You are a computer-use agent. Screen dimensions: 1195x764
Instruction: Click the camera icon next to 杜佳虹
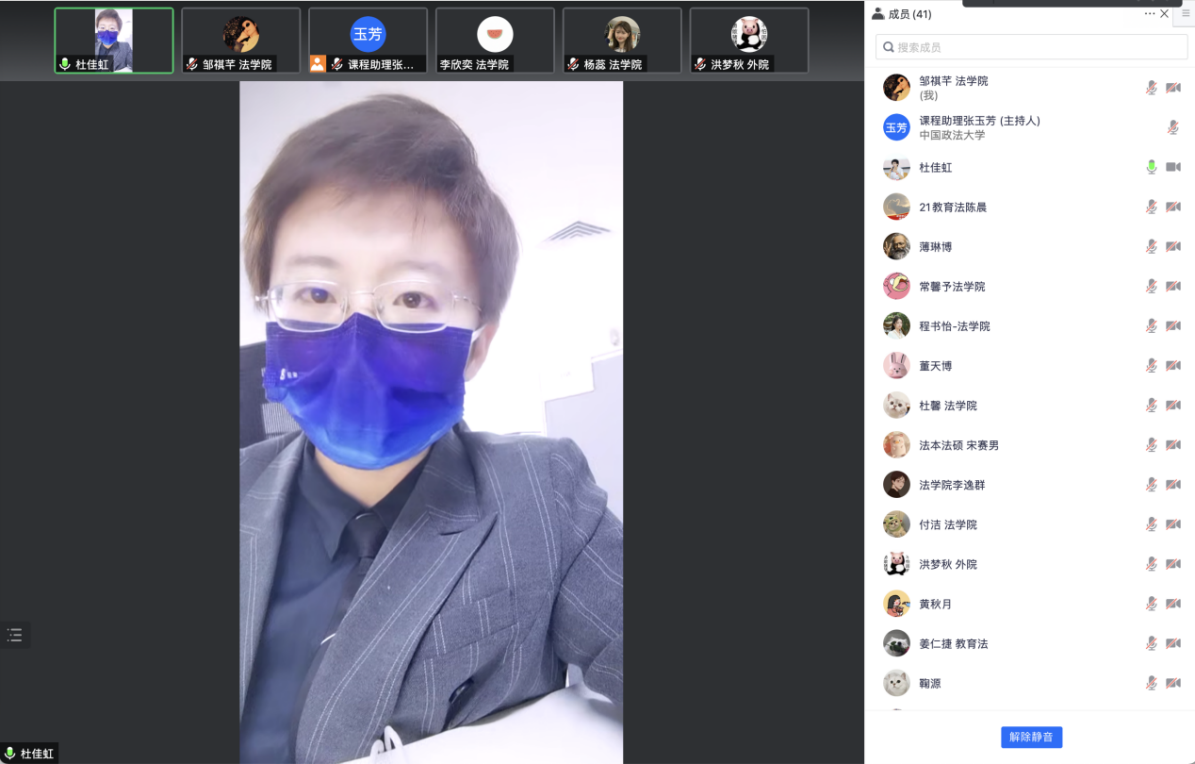[1173, 167]
